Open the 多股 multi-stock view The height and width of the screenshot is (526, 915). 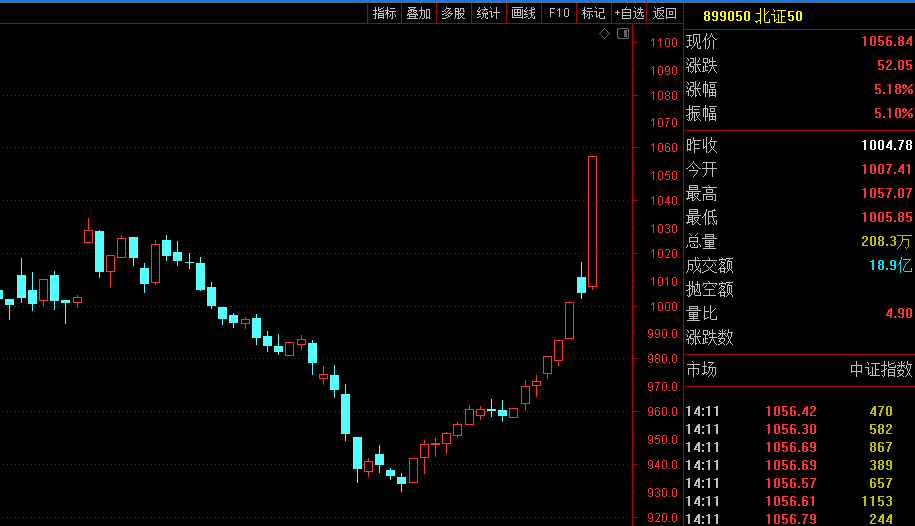(453, 13)
